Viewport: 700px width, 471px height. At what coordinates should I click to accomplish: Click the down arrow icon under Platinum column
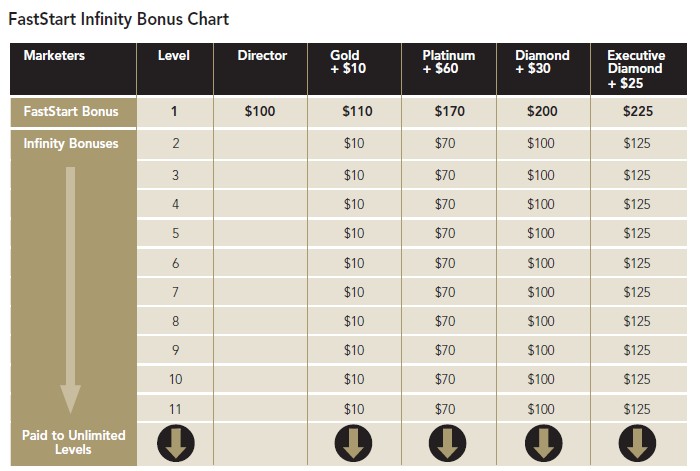[x=447, y=443]
